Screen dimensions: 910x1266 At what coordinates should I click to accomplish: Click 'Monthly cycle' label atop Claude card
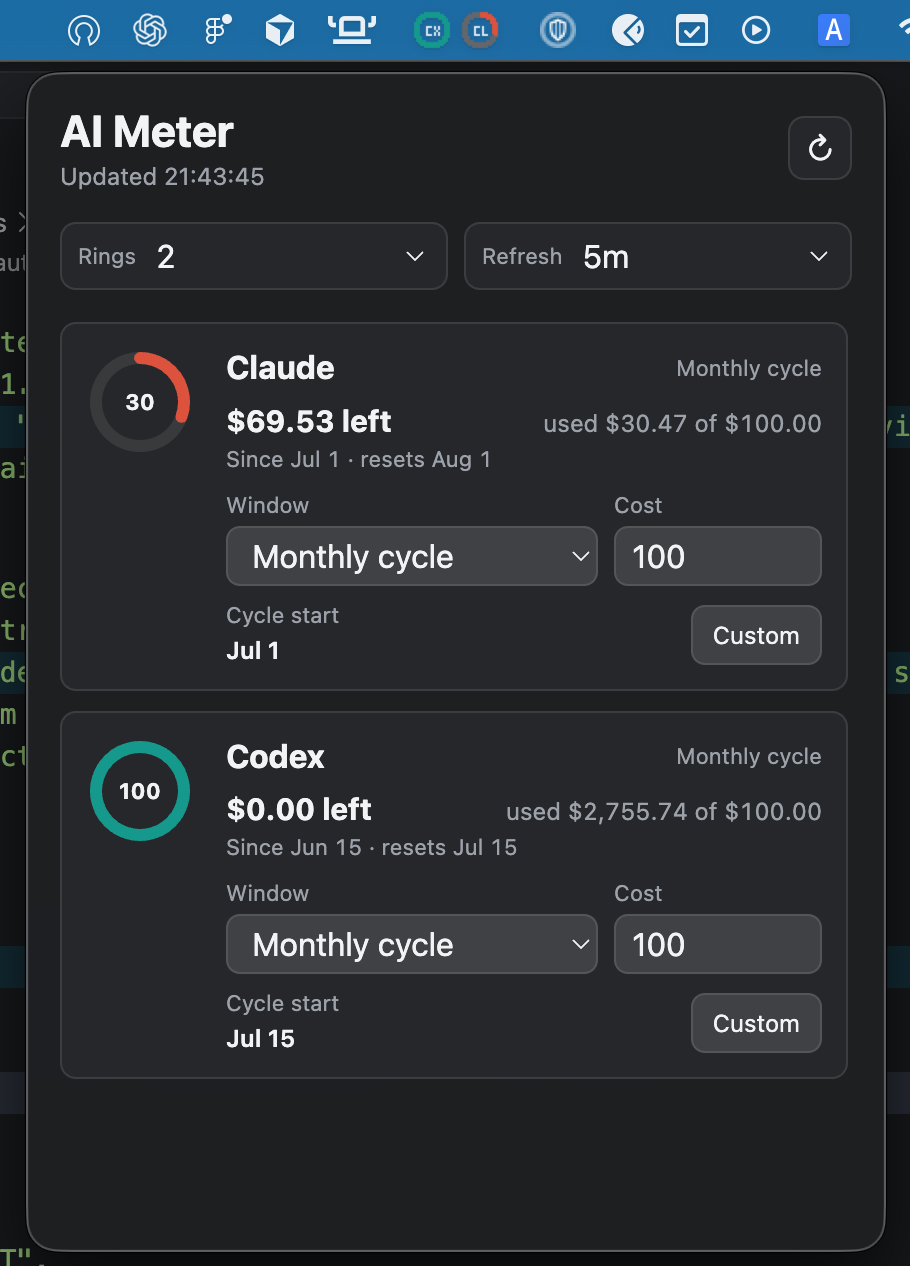click(749, 369)
